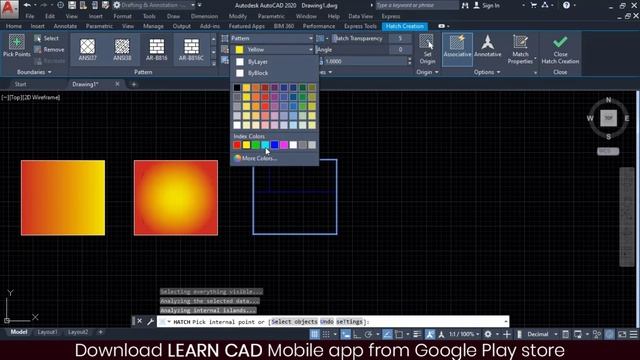
Task: Choose the ANSI38 hatch pattern
Action: 122,49
